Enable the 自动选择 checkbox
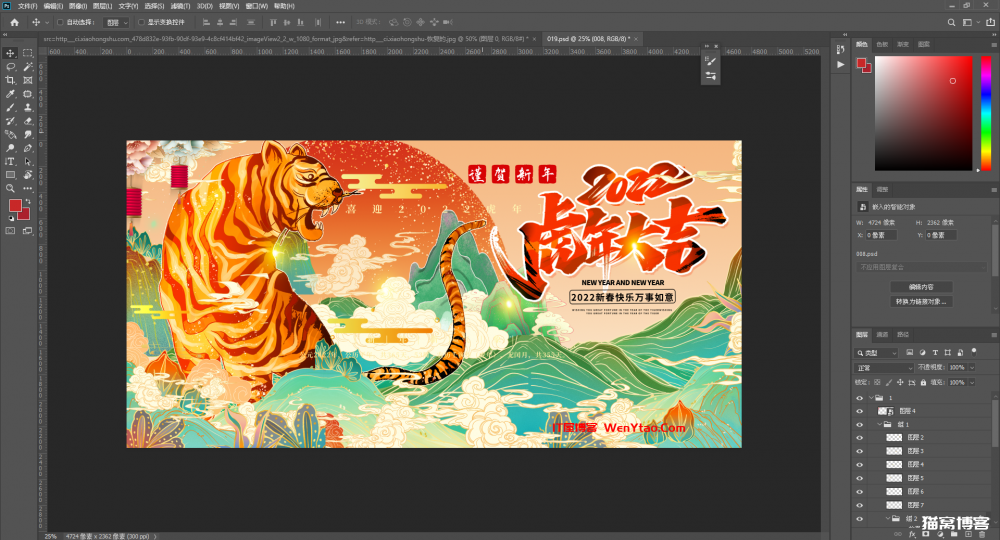Image resolution: width=1000 pixels, height=540 pixels. (60, 22)
